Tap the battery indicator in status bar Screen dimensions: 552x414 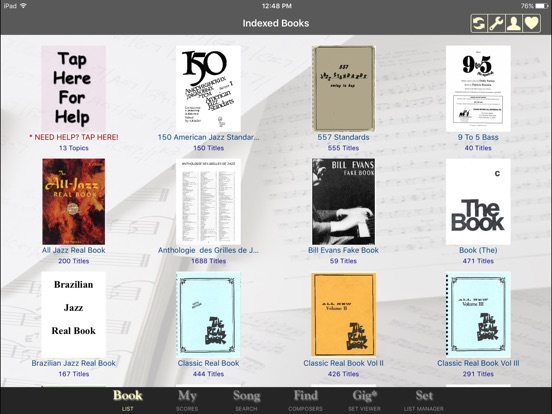point(541,6)
